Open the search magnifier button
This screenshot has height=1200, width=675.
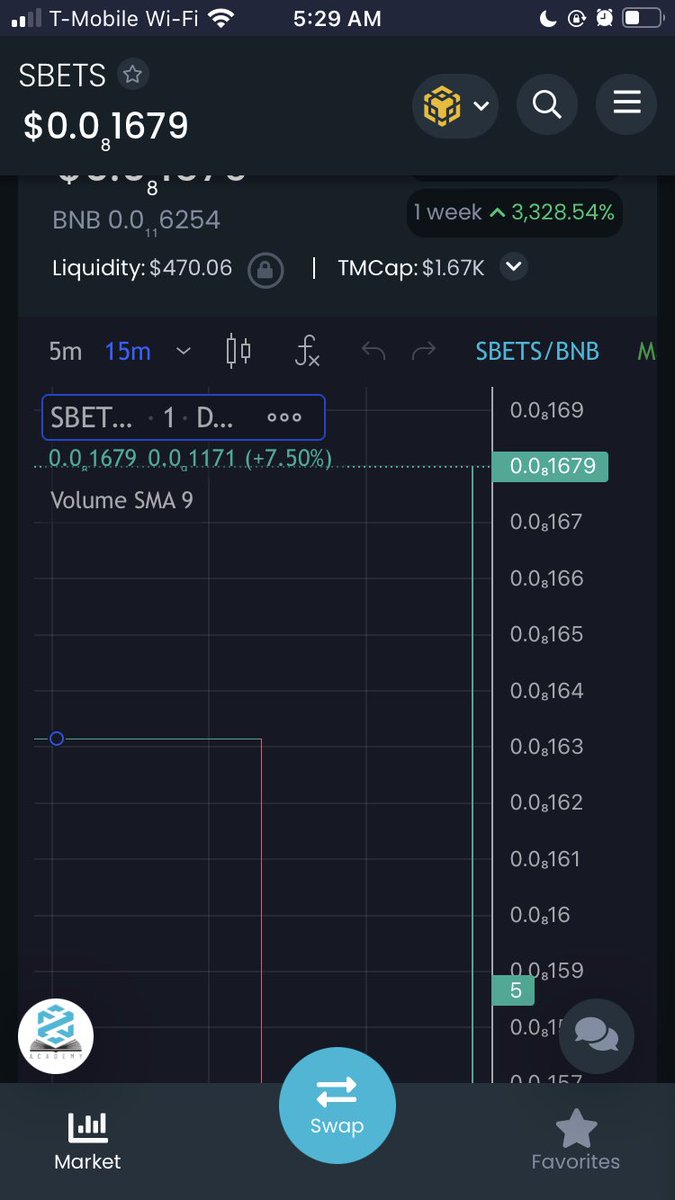click(547, 103)
